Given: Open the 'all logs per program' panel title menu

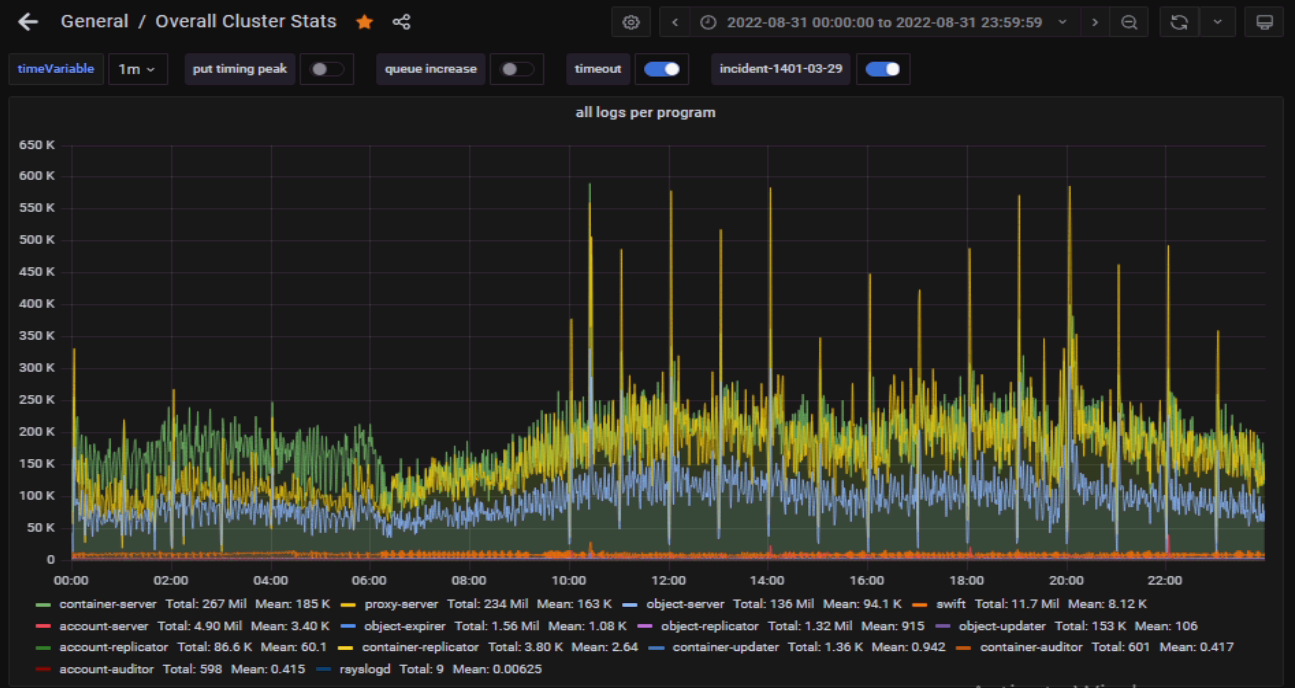Looking at the screenshot, I should (645, 112).
